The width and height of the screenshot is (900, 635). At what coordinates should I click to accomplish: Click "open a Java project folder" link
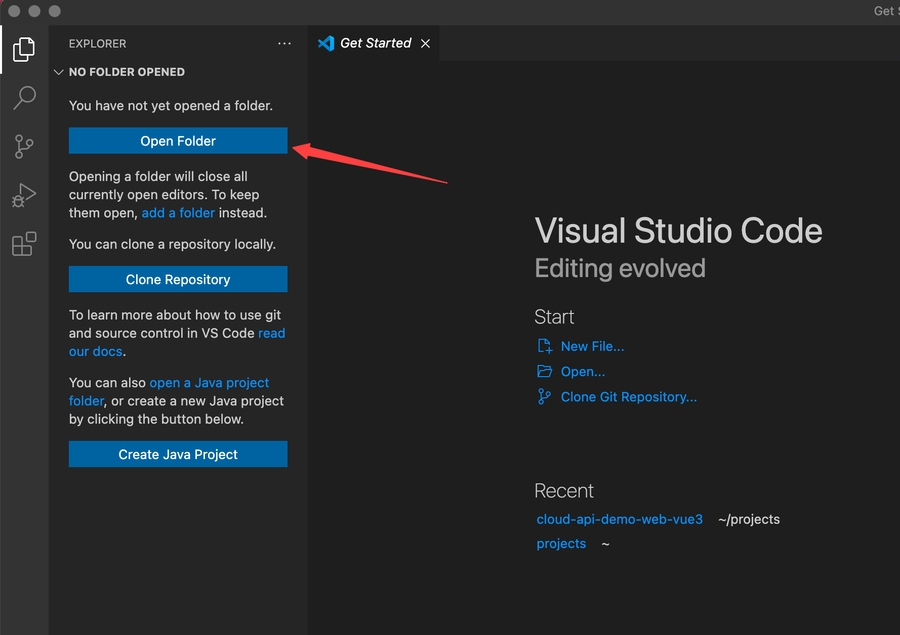[x=209, y=383]
